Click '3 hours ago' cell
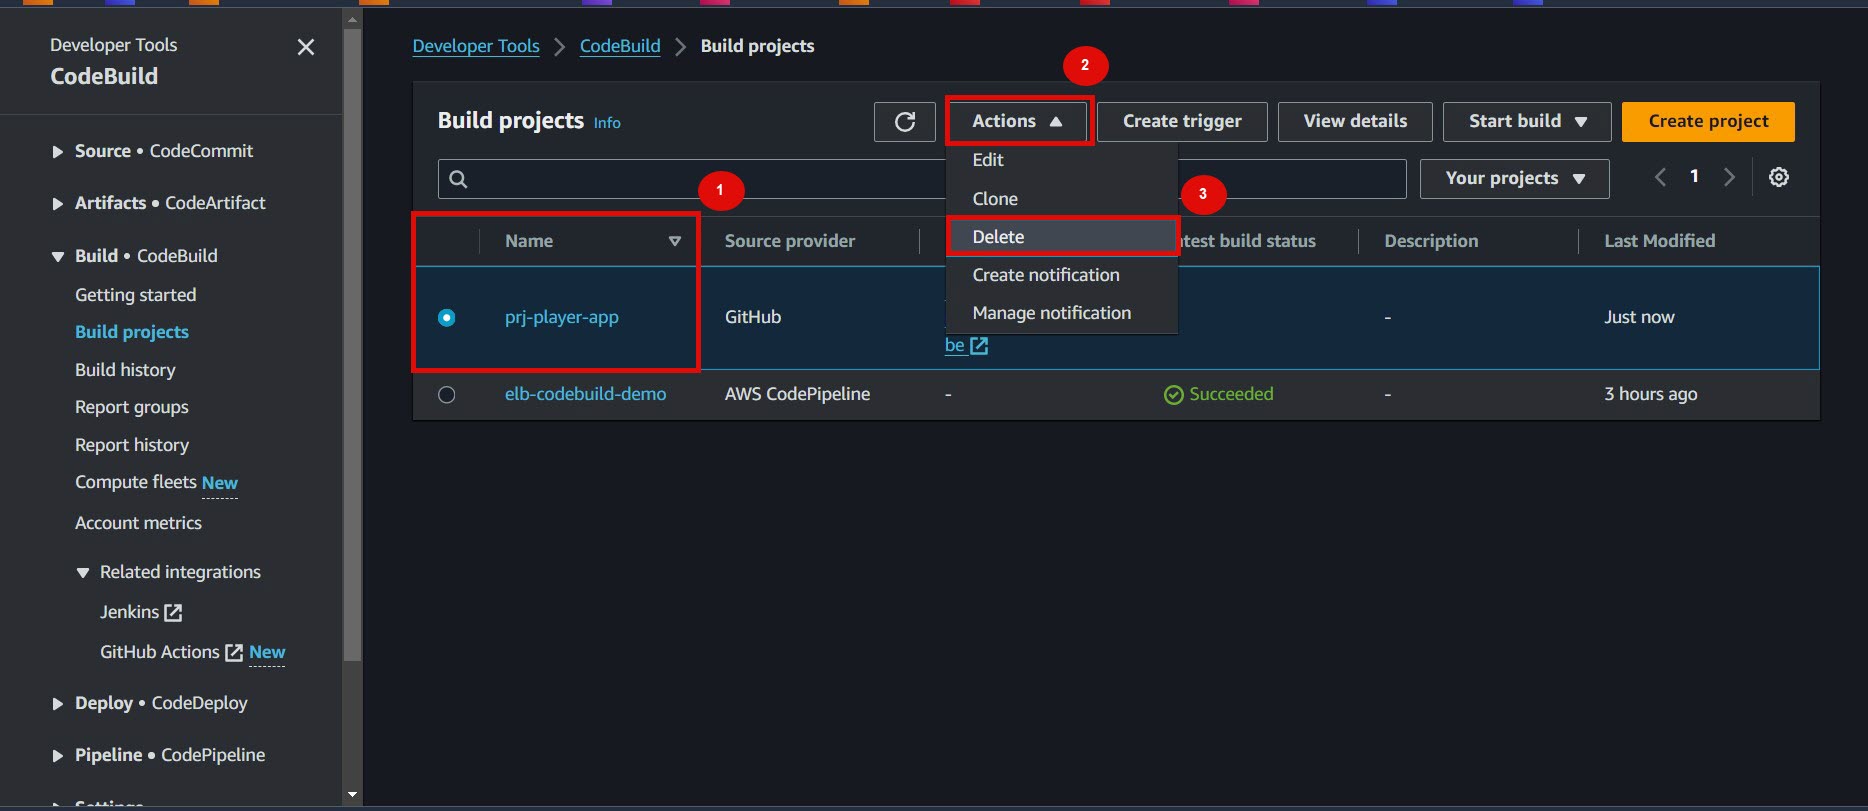This screenshot has height=811, width=1868. click(x=1651, y=394)
